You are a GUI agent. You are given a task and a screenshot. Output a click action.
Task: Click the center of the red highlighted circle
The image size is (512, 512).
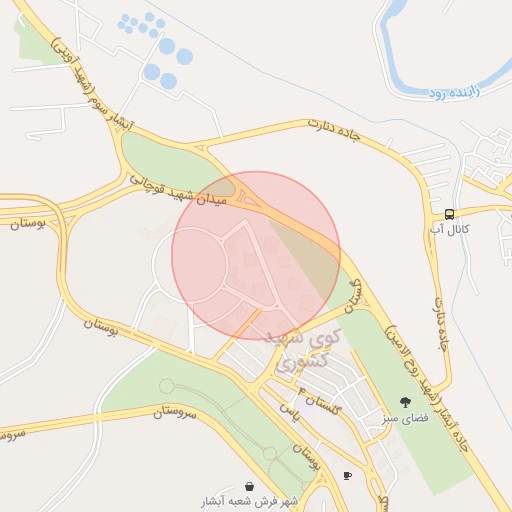(x=256, y=255)
